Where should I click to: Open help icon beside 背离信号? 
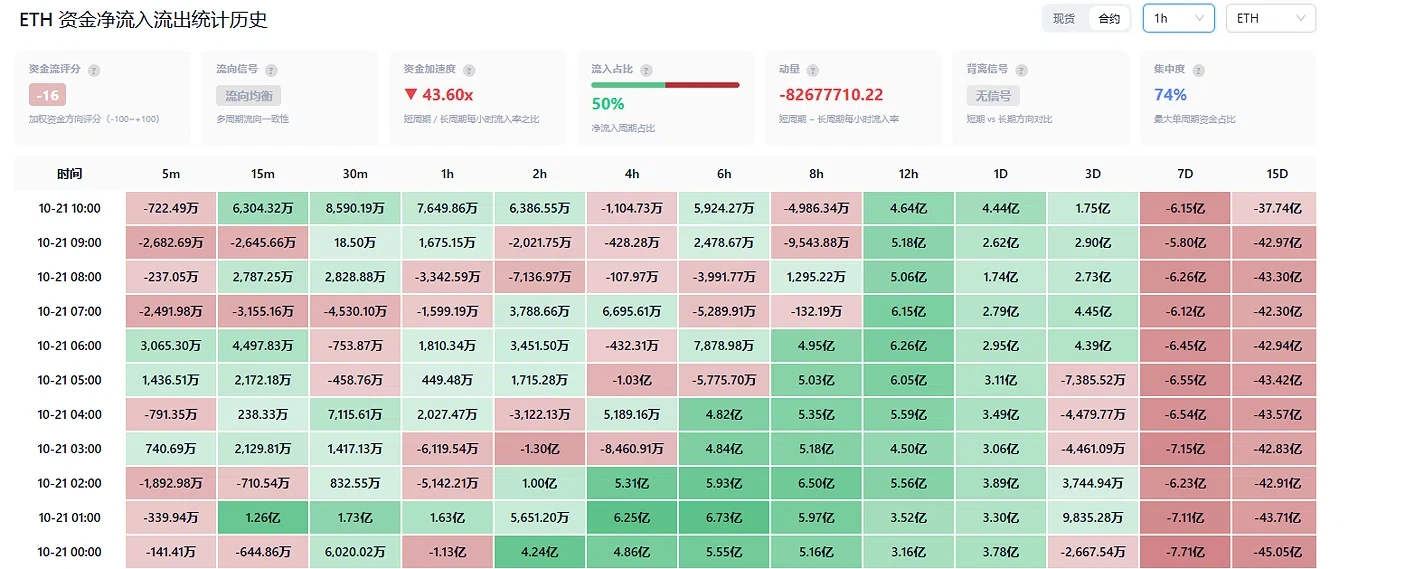click(1021, 70)
